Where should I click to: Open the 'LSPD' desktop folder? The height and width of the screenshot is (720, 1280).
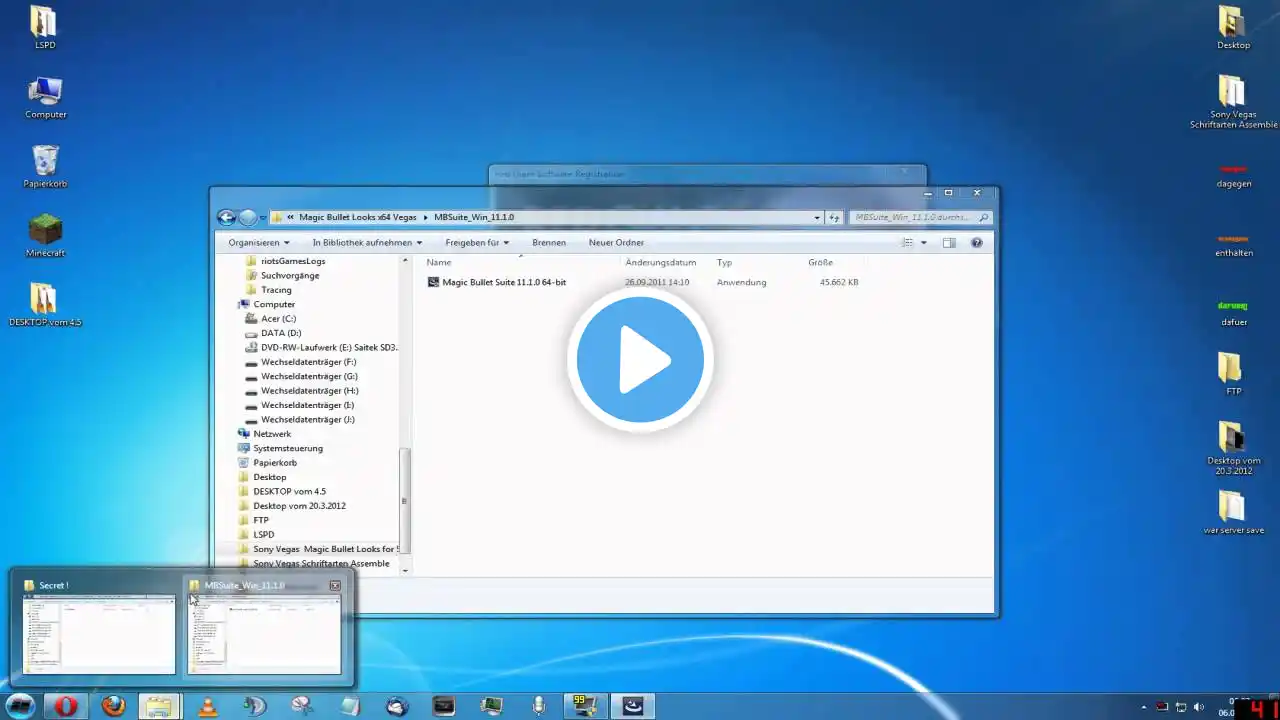[x=45, y=28]
